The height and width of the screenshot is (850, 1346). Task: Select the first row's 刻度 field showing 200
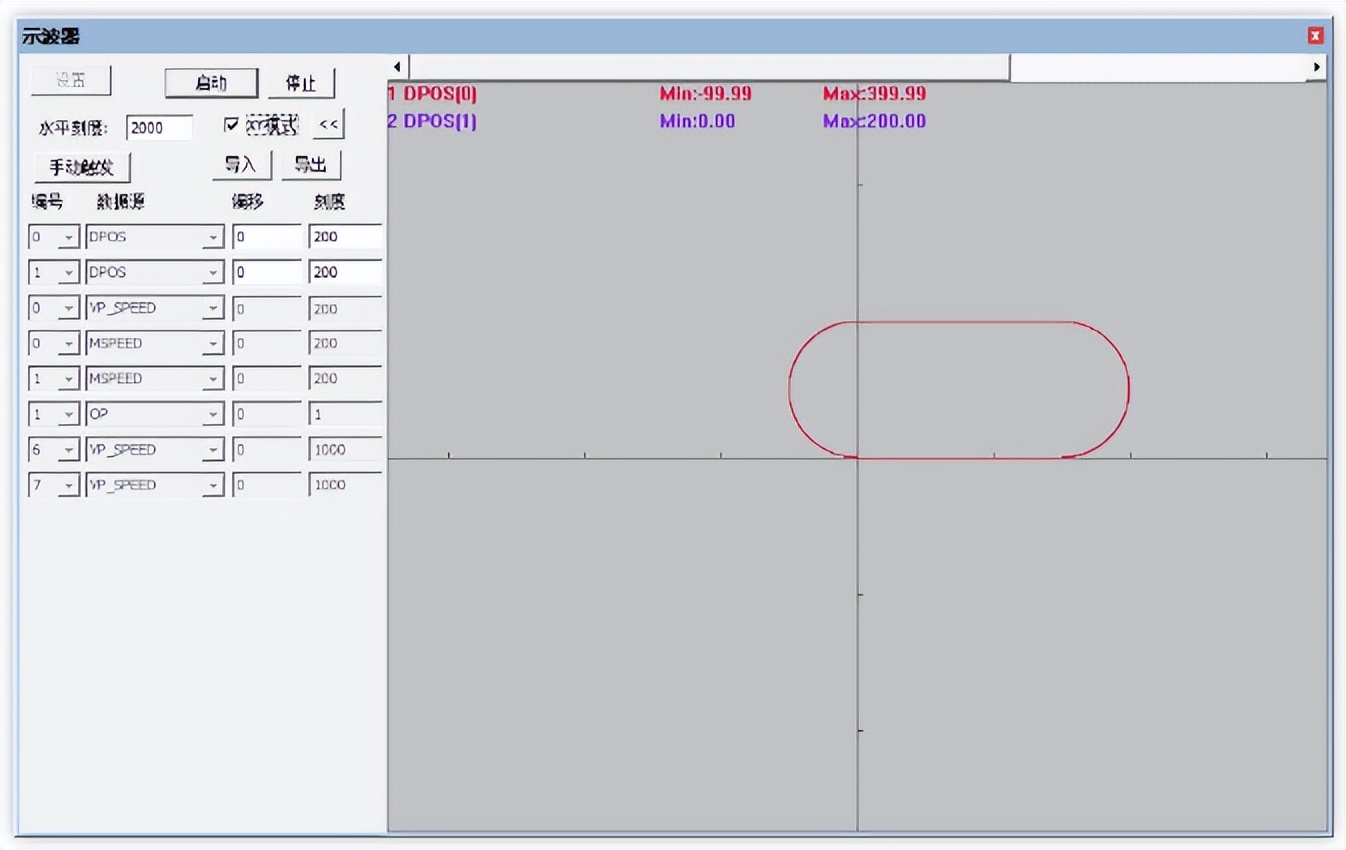344,237
